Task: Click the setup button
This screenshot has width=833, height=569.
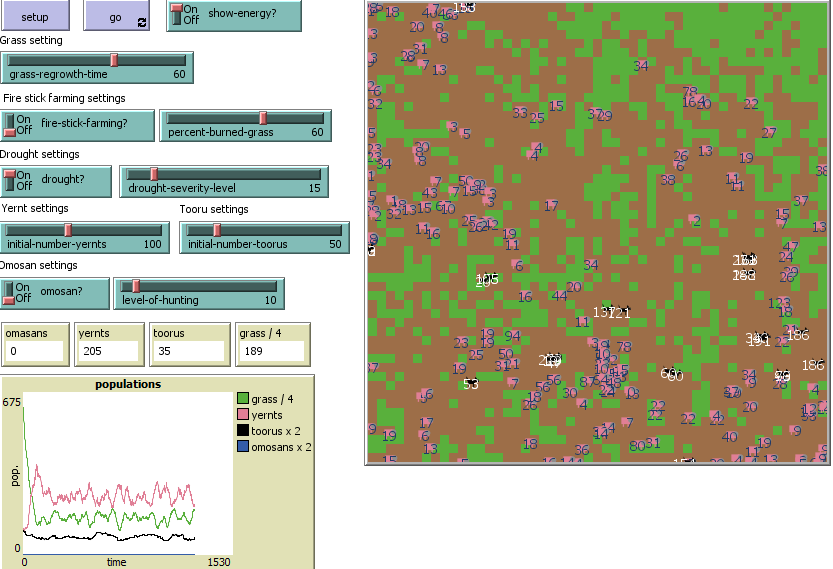Action: pyautogui.click(x=35, y=15)
